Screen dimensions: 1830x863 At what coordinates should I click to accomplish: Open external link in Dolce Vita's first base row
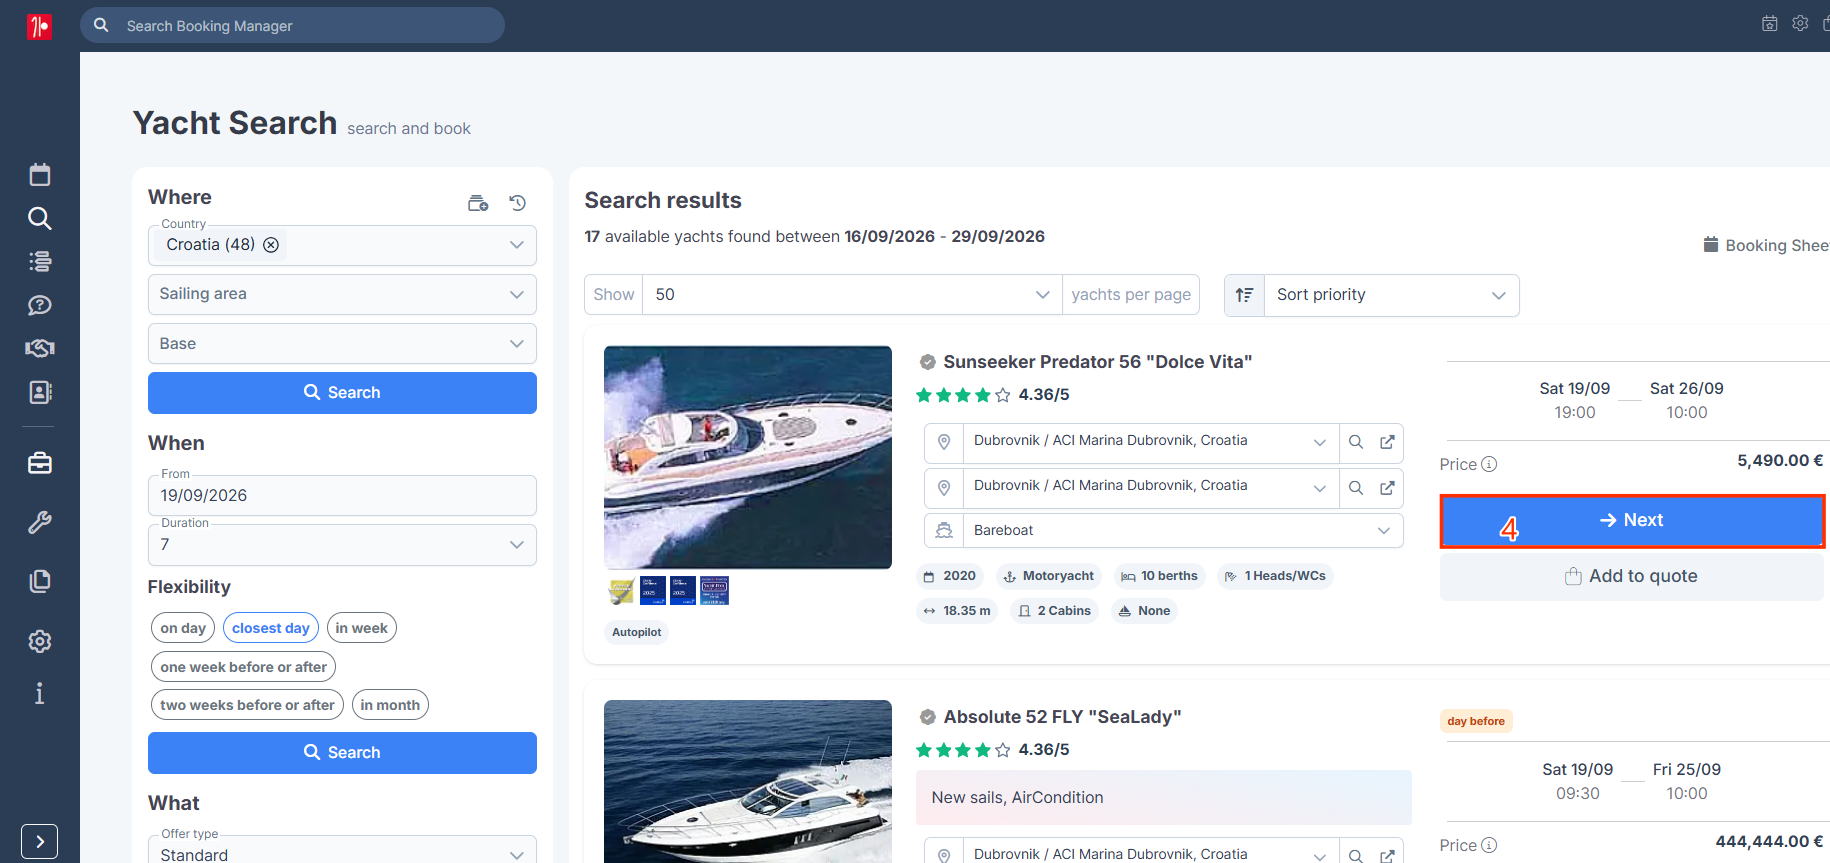(1387, 442)
